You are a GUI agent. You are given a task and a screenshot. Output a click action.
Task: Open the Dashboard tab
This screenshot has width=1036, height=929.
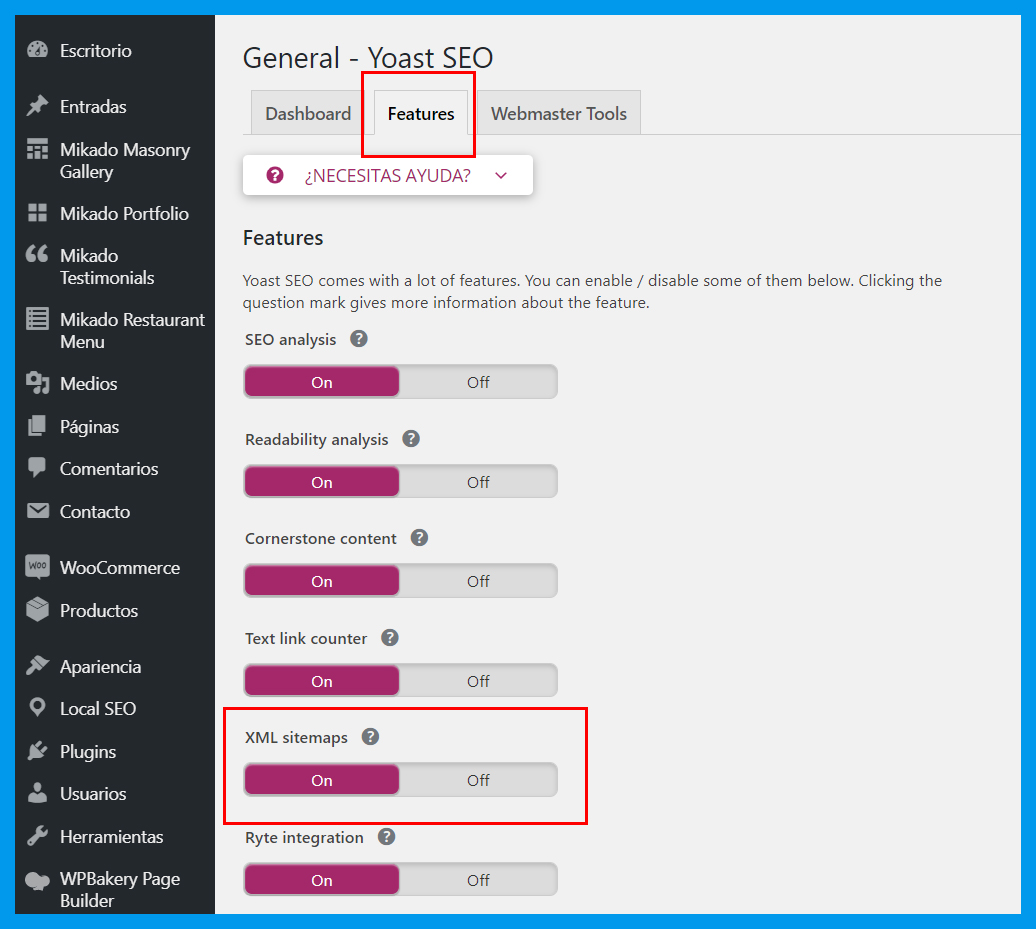click(x=308, y=114)
